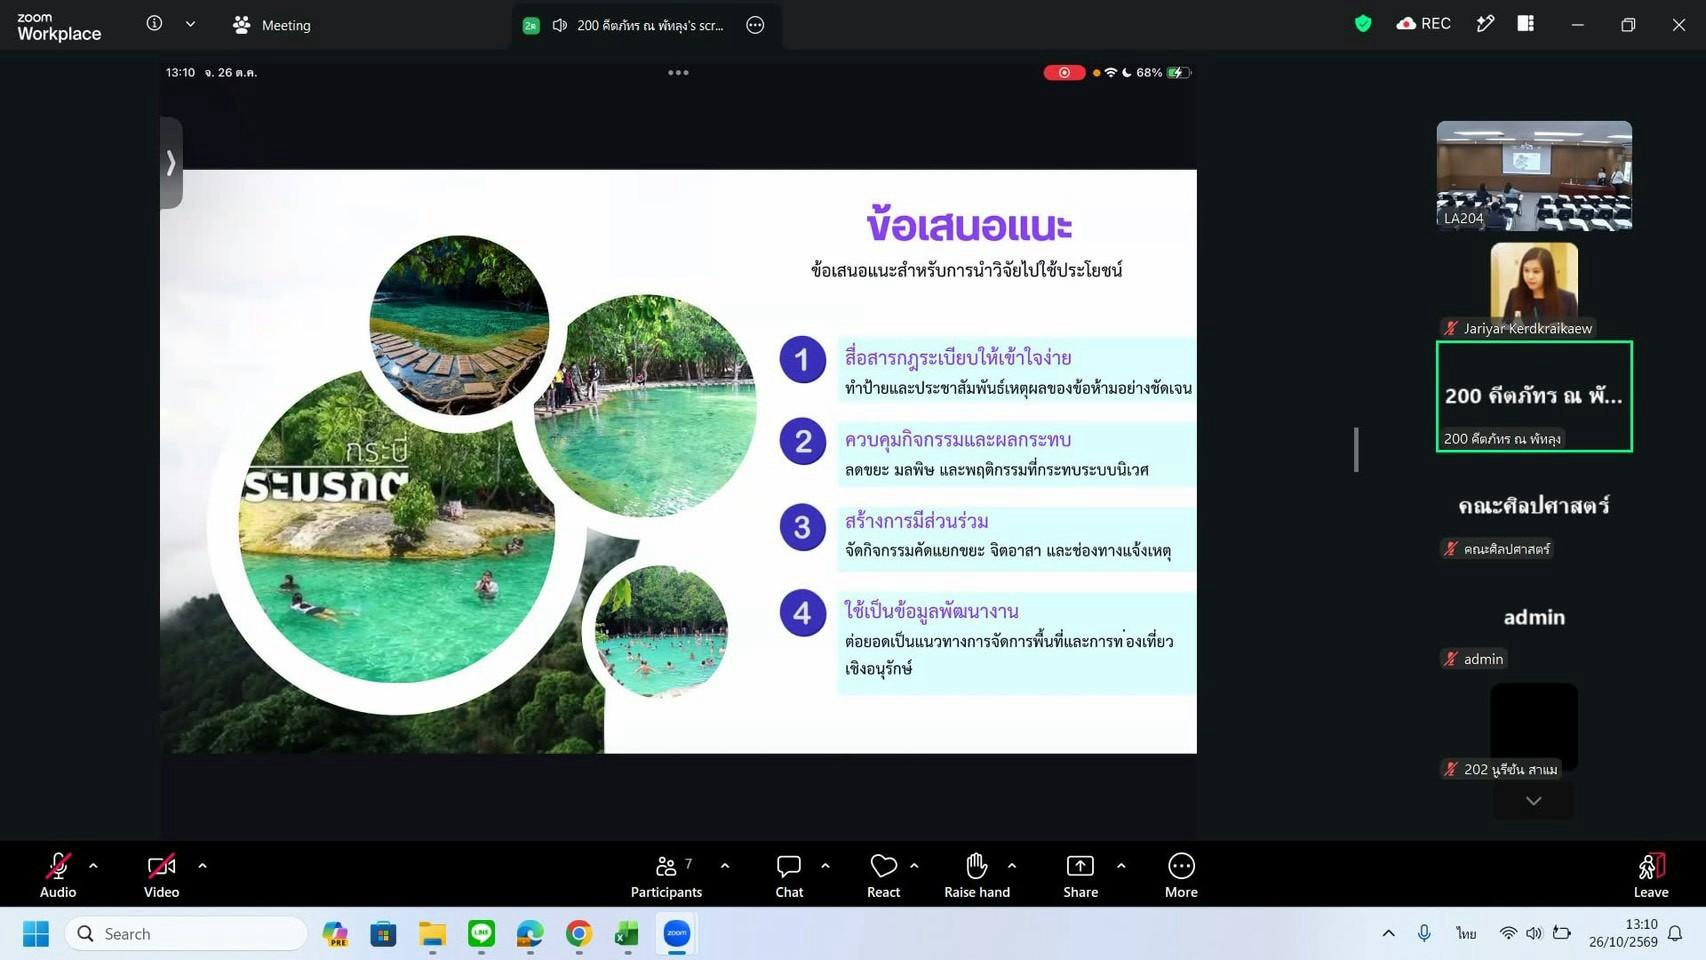Click the REC recording indicator
Image resolution: width=1706 pixels, height=960 pixels.
(x=1423, y=24)
